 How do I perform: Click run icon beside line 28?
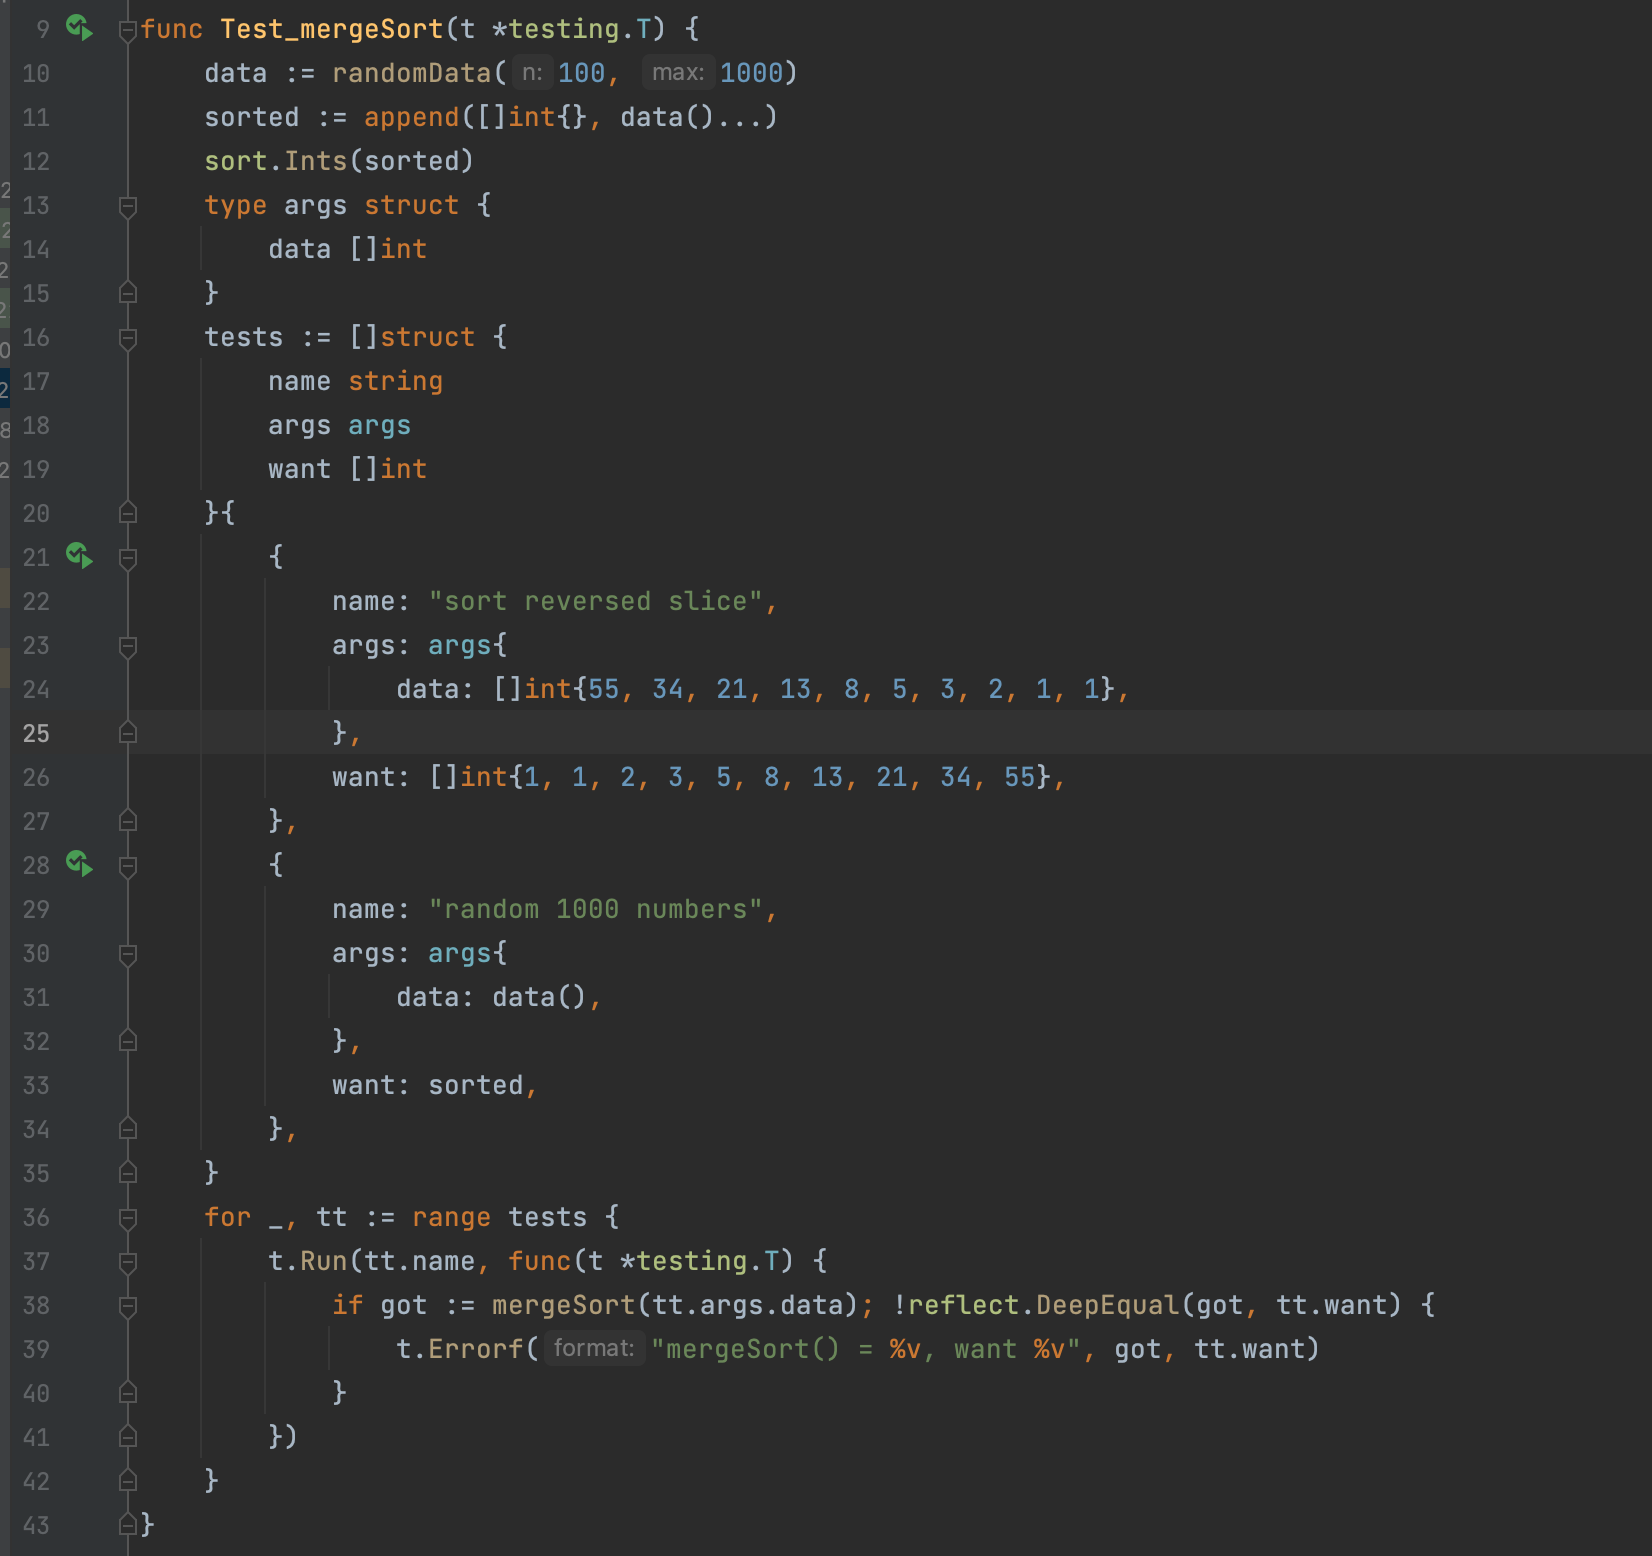[x=79, y=864]
